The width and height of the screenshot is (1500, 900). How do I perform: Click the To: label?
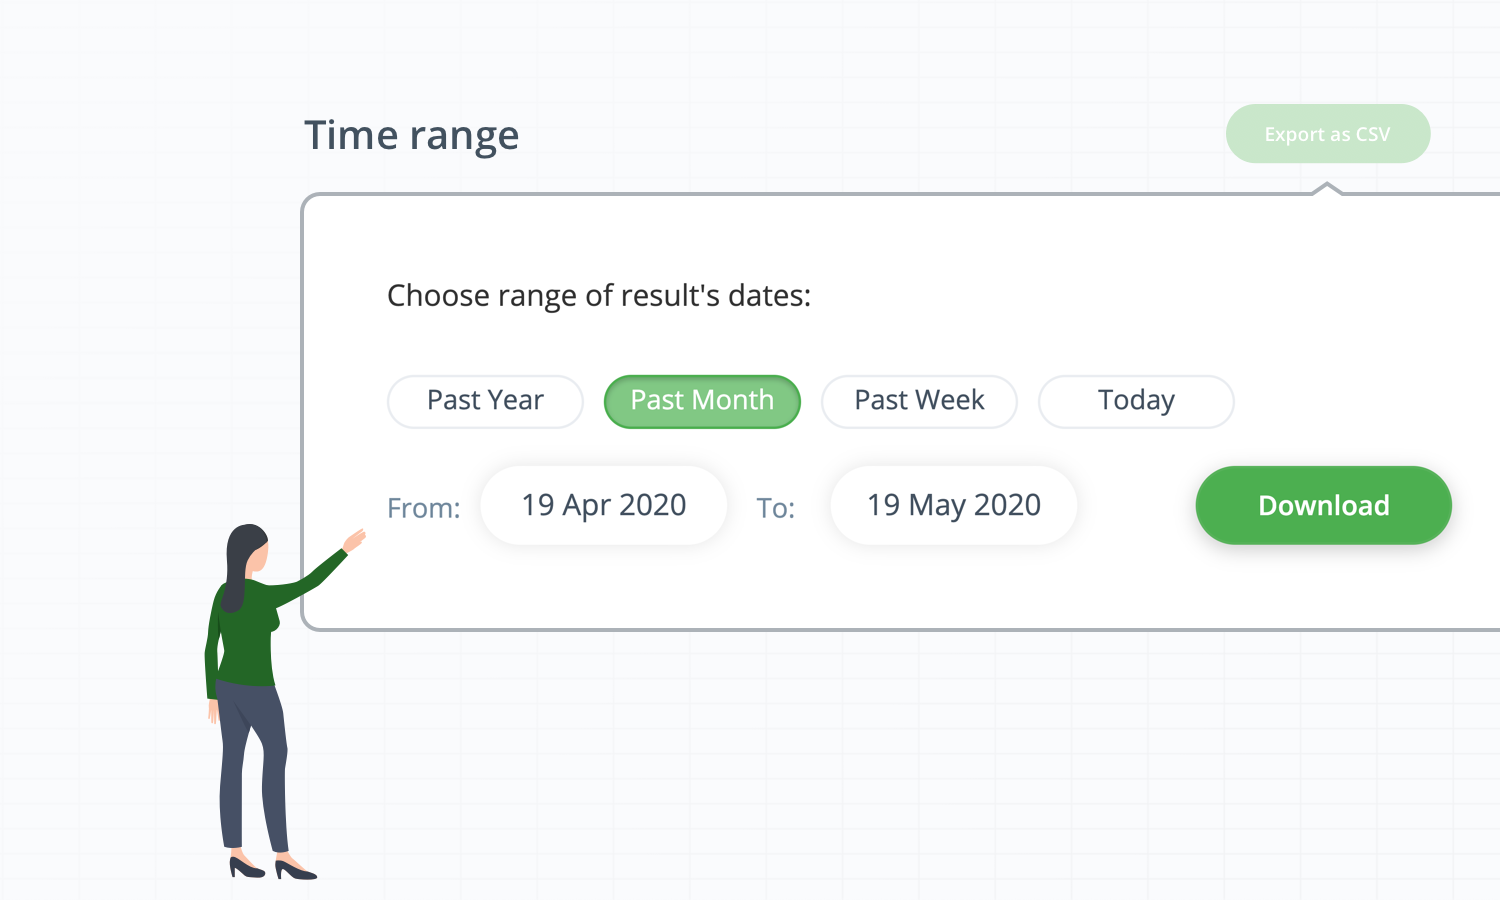click(x=776, y=508)
